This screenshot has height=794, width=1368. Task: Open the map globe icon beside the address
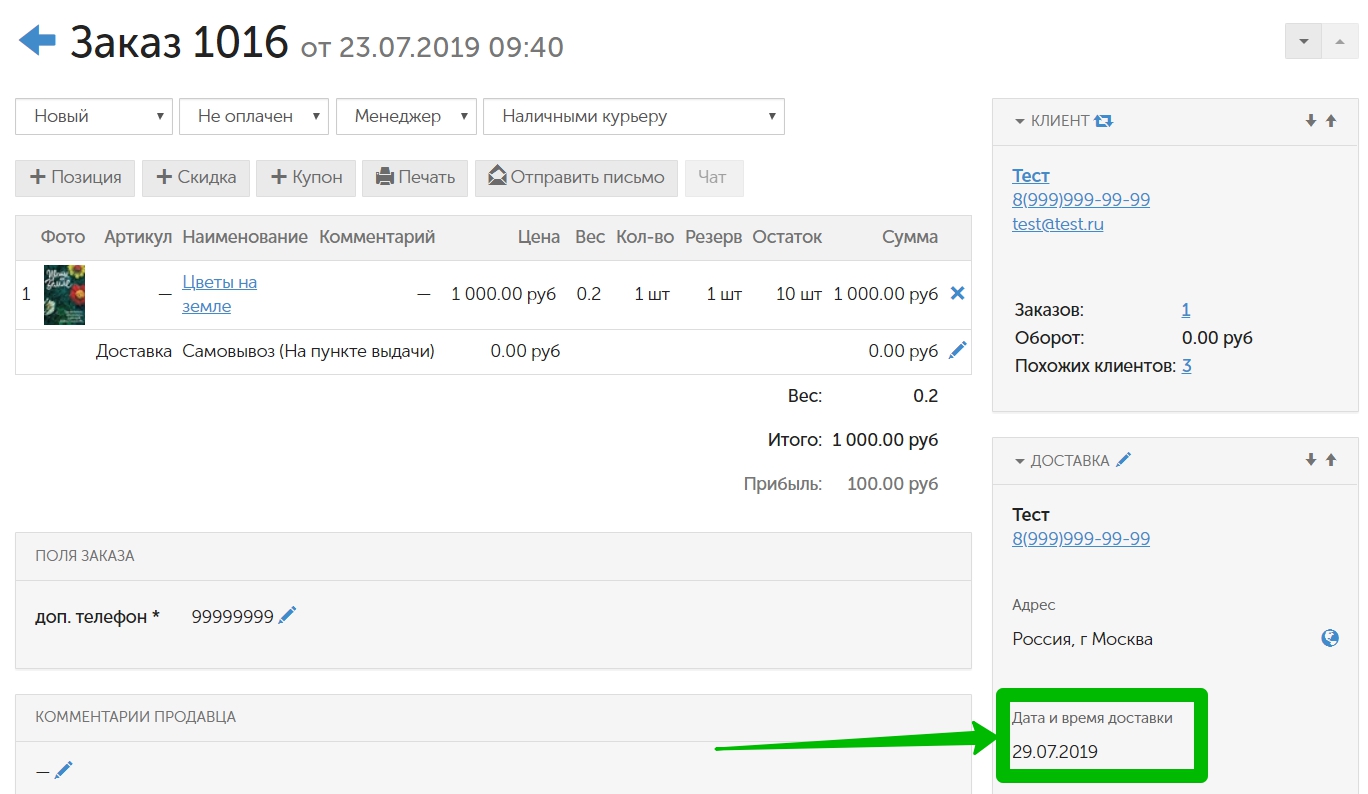coord(1330,638)
